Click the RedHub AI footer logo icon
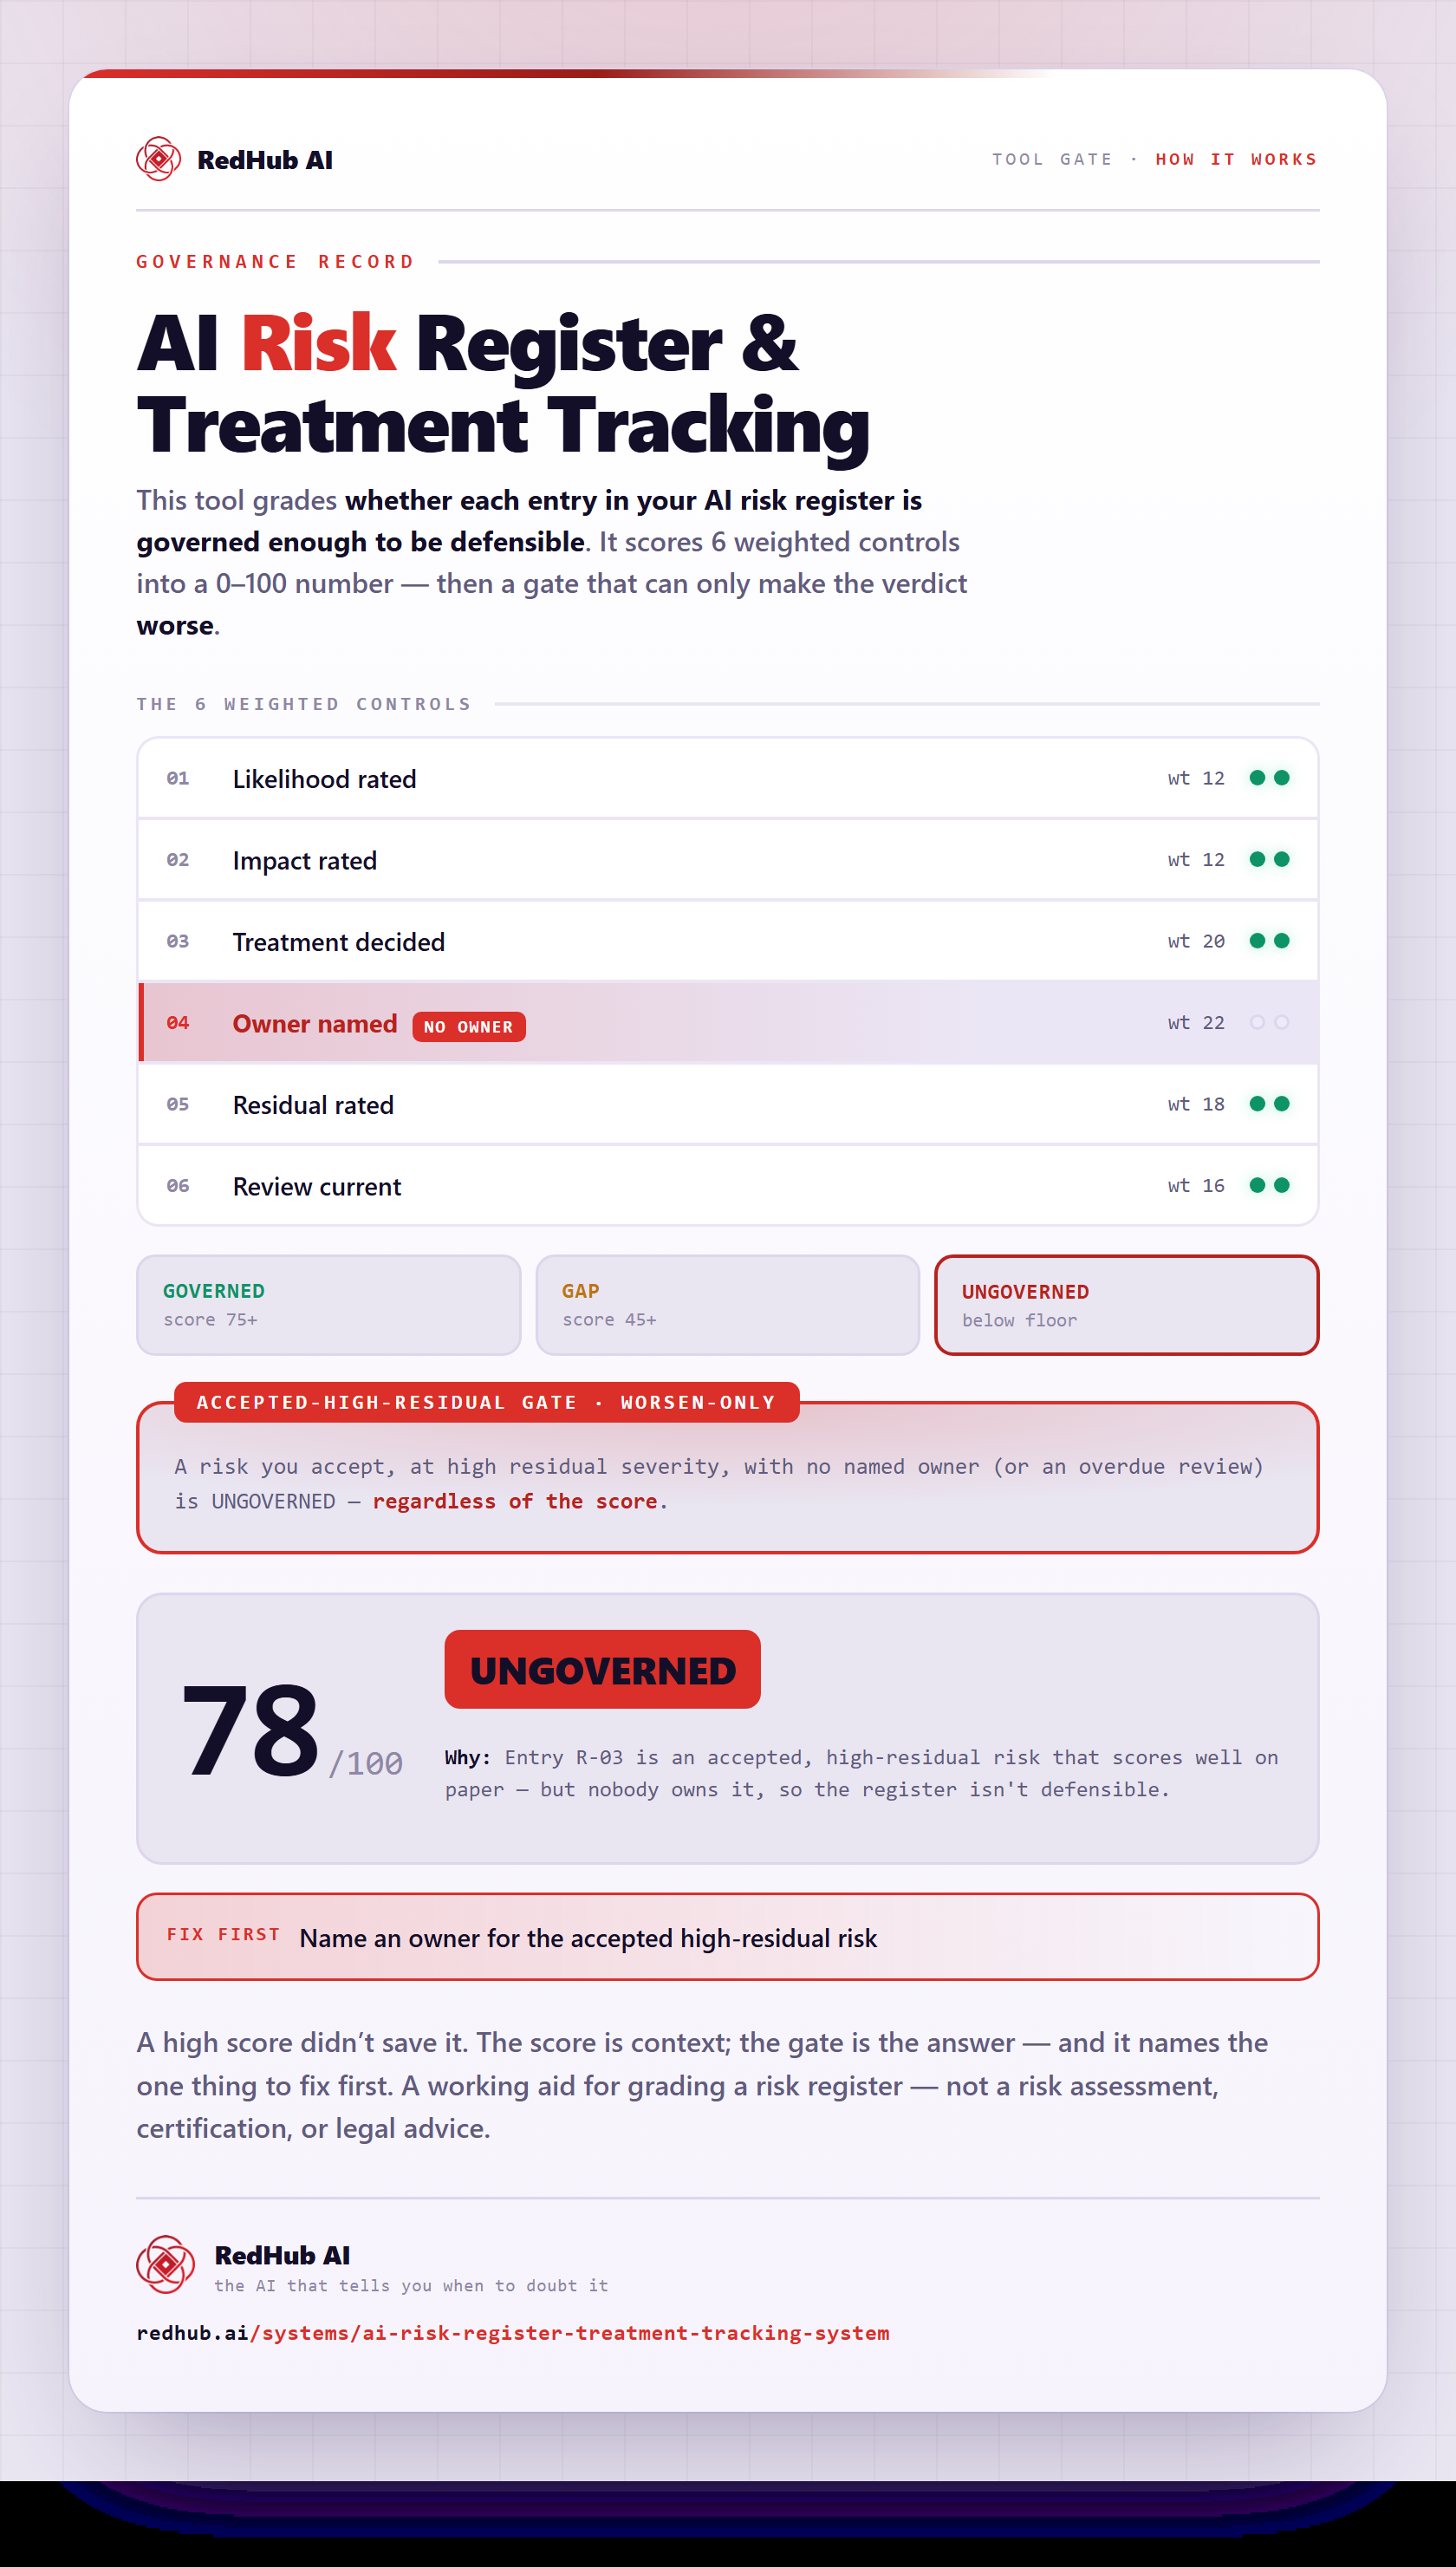Screen dimensions: 1456x2567 click(165, 2264)
